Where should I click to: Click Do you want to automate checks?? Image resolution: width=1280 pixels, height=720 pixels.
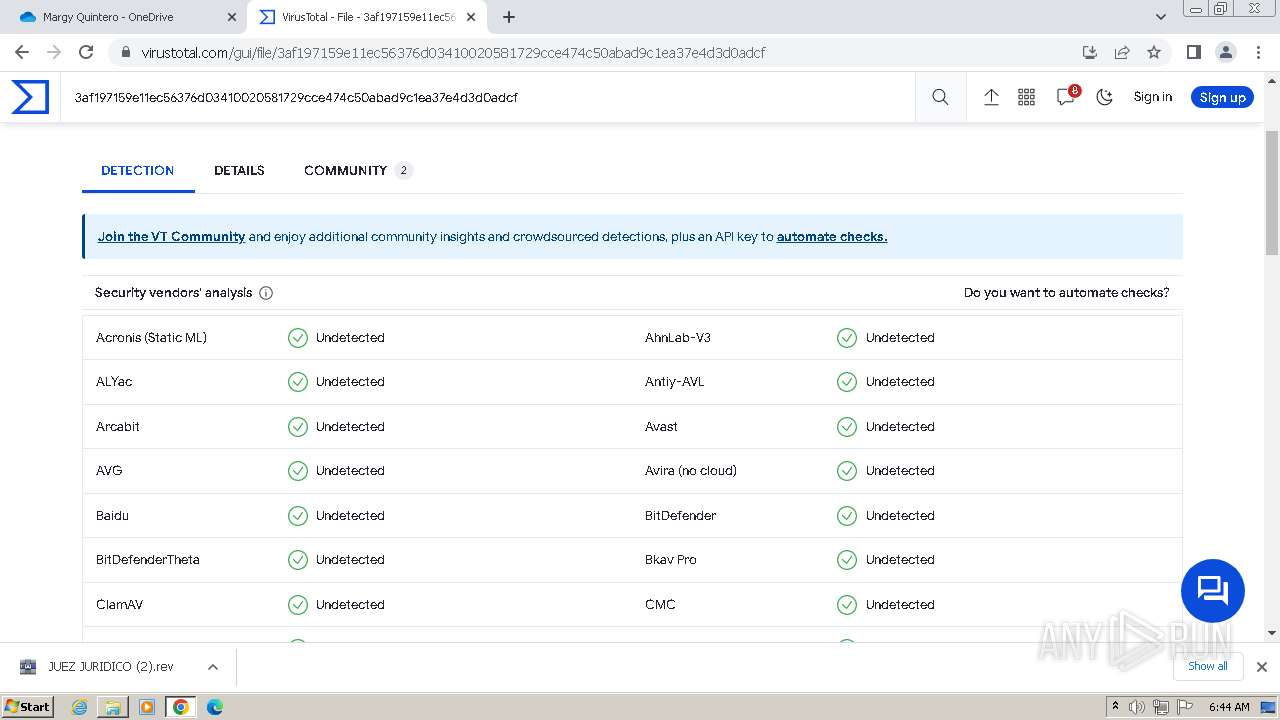[1066, 293]
